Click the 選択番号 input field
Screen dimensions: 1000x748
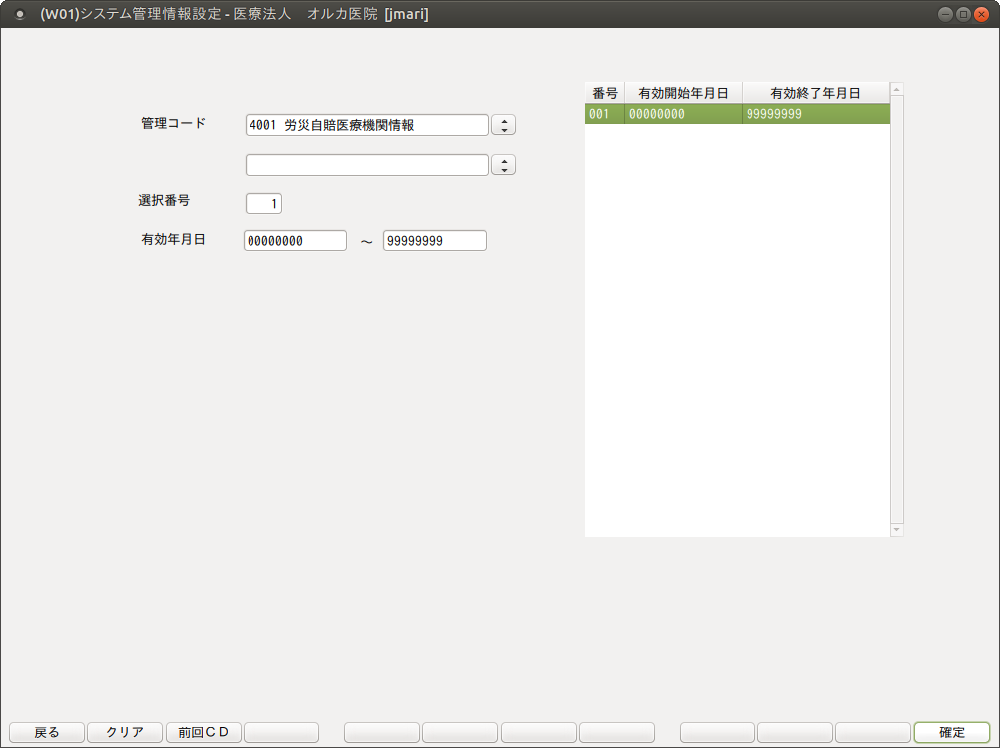click(264, 203)
